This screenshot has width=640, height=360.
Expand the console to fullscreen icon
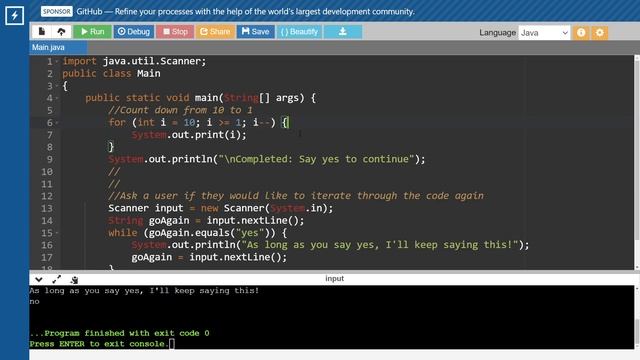56,280
